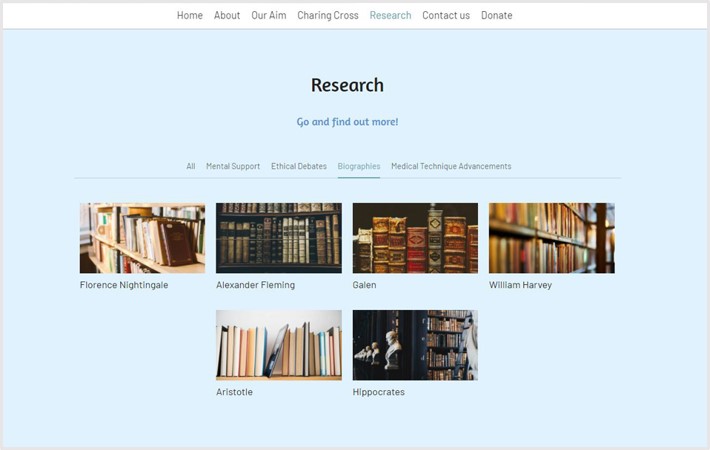The width and height of the screenshot is (710, 450).
Task: Click the Florence Nightingale title text
Action: (124, 285)
